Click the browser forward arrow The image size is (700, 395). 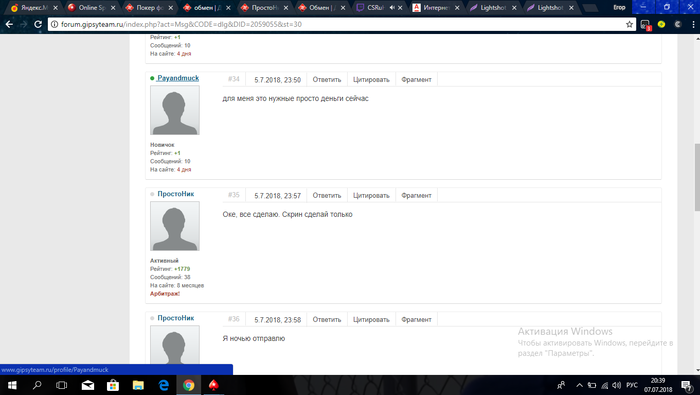point(23,24)
